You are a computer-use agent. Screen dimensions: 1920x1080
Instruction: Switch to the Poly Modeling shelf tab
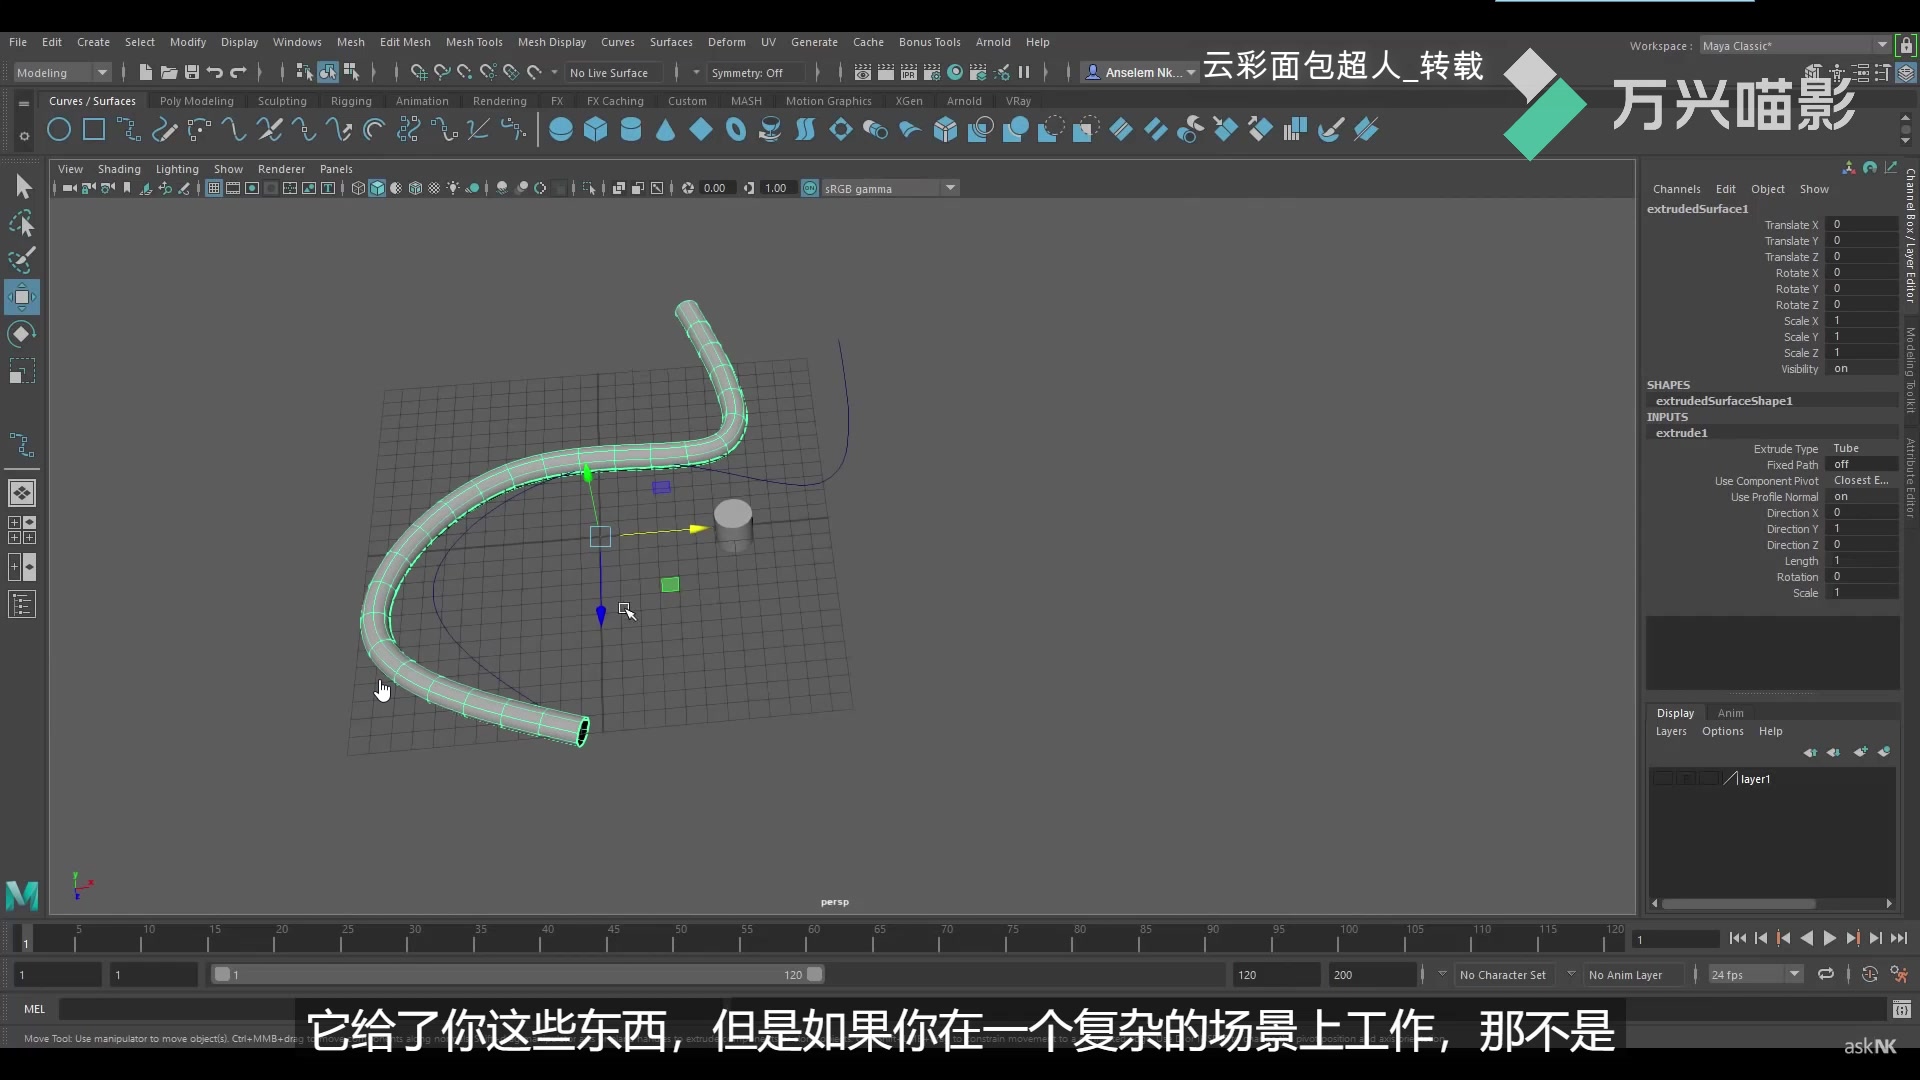(x=196, y=100)
